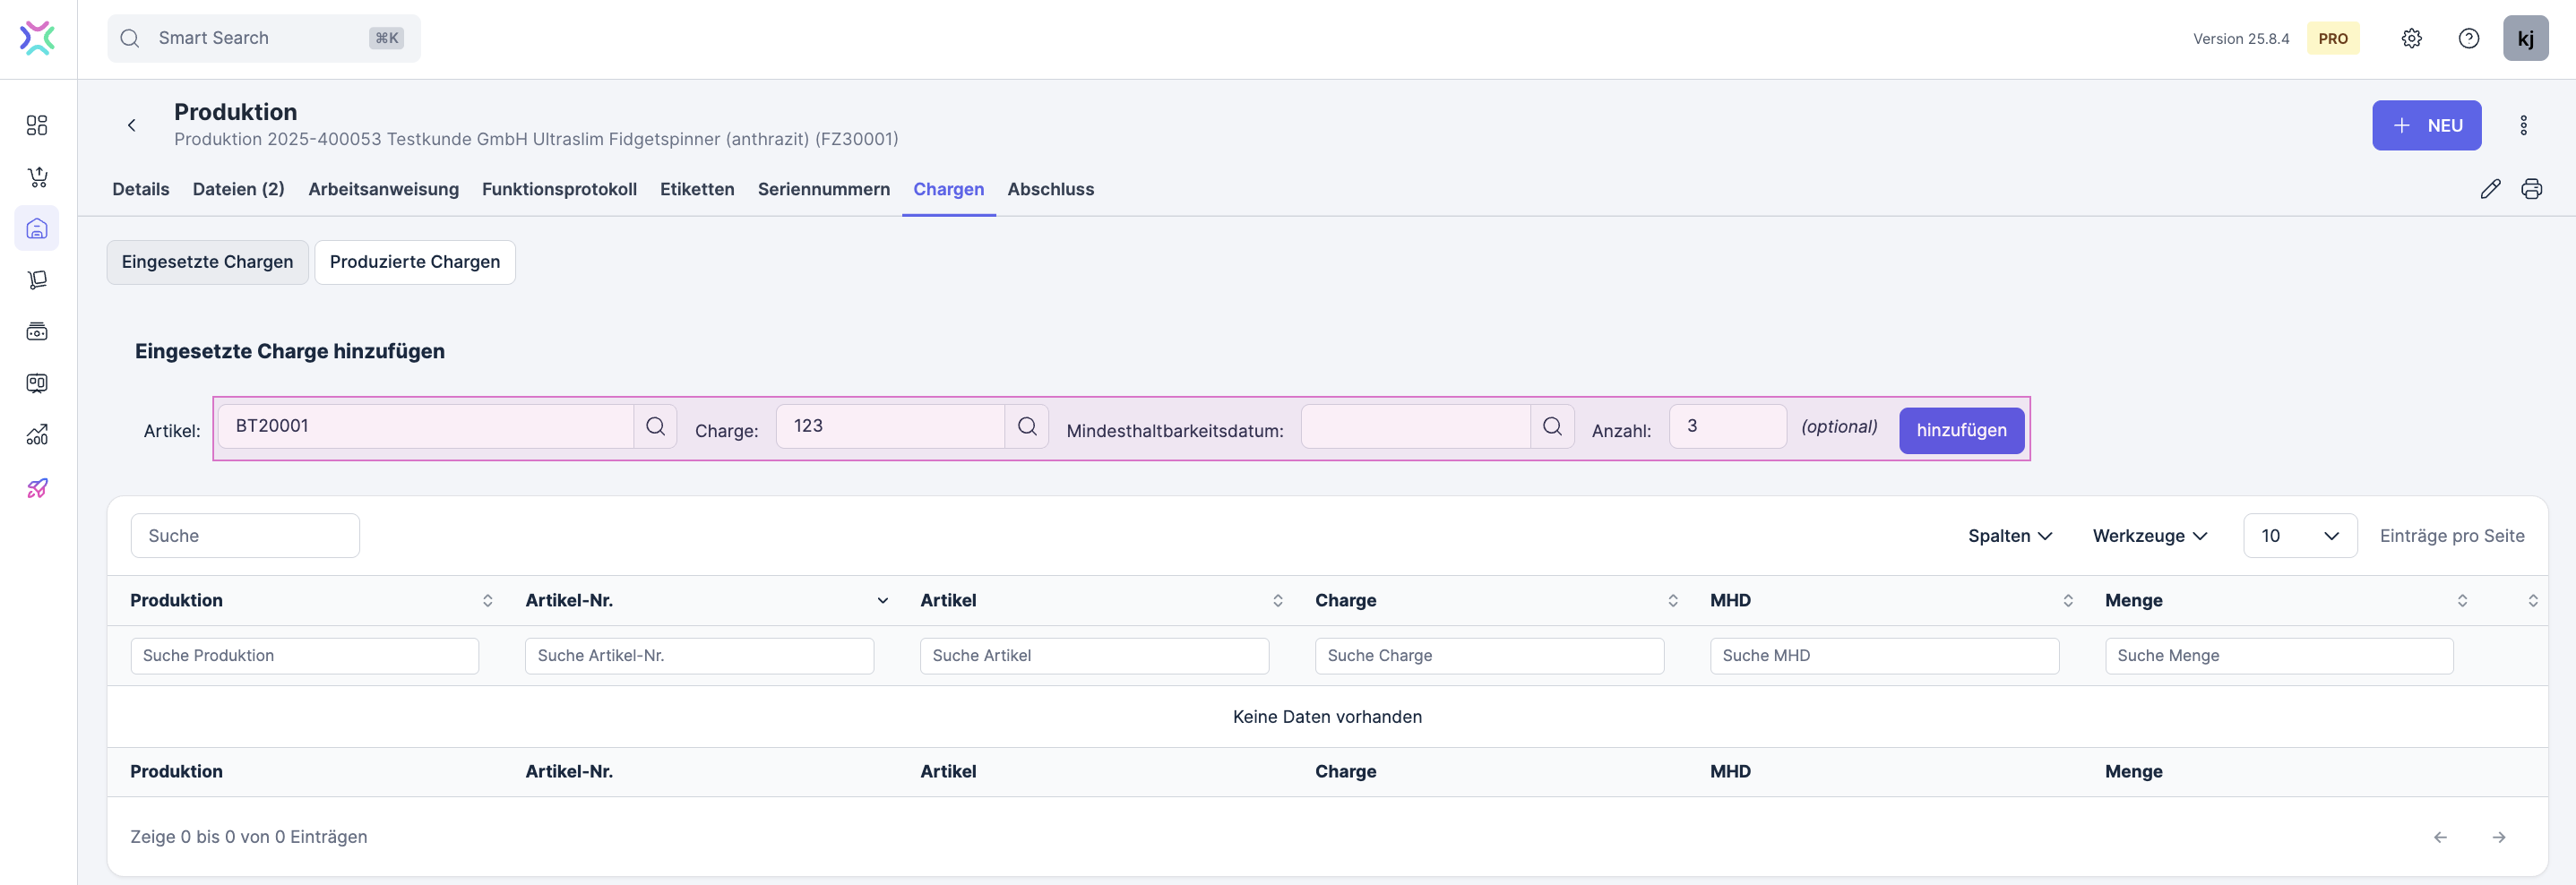Click the Mindesthaltbarkeitsdatum search icon

(1551, 426)
